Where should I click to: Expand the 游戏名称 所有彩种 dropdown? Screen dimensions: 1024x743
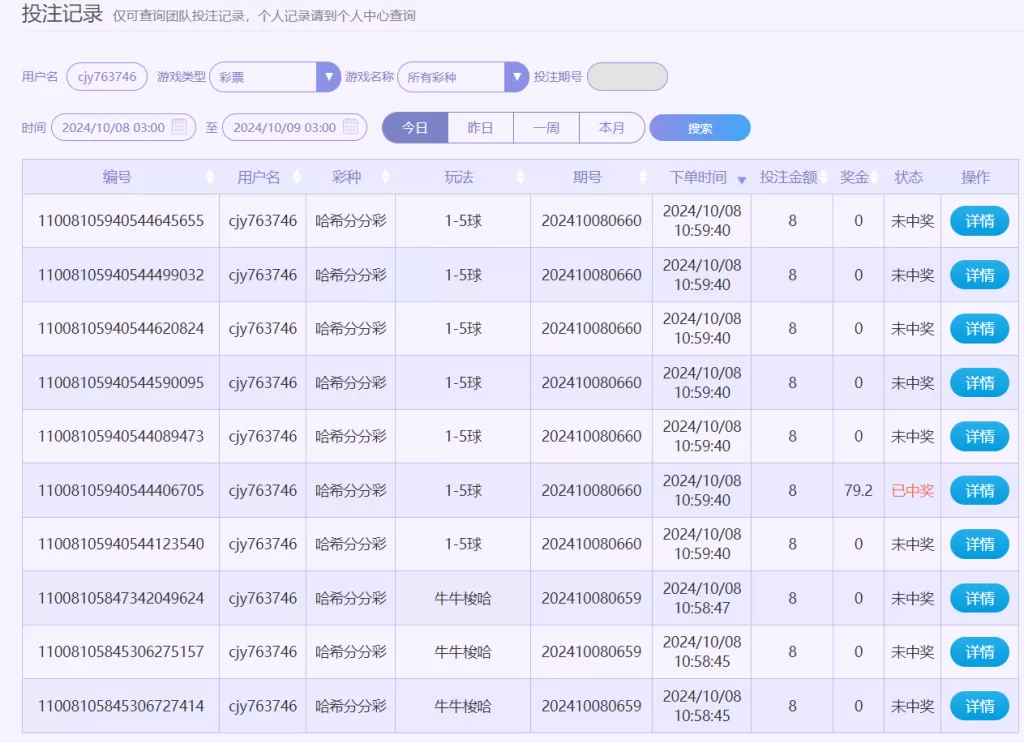(516, 77)
